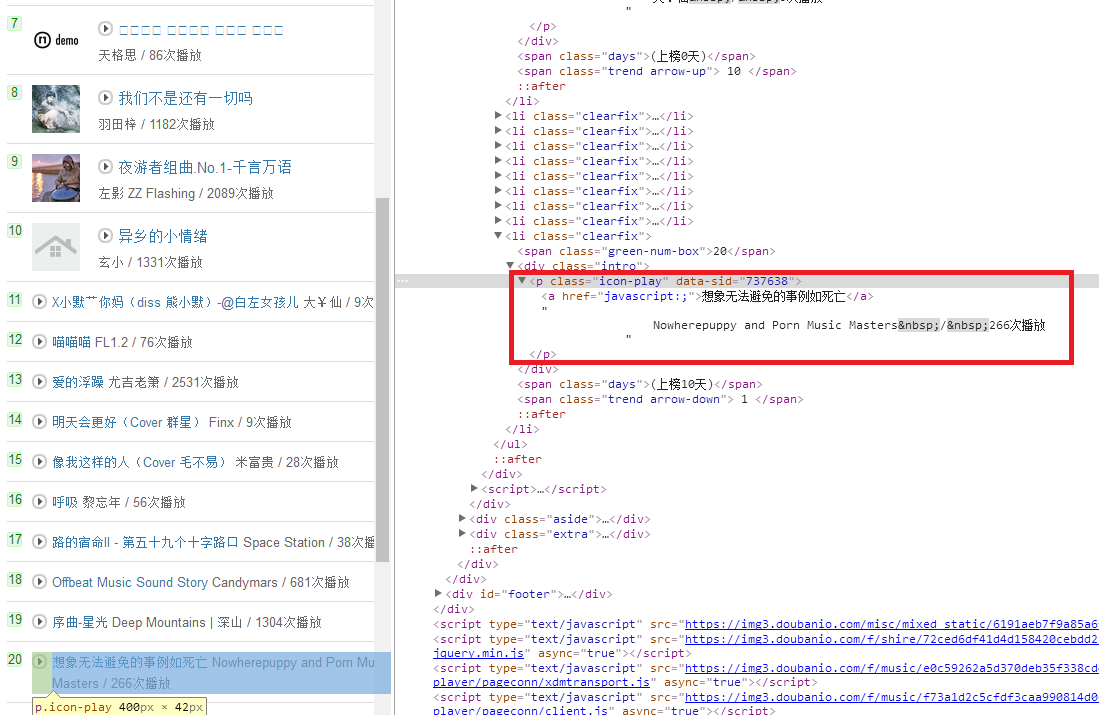Play the track "喵喵喵 FL1.2"

pyautogui.click(x=38, y=340)
